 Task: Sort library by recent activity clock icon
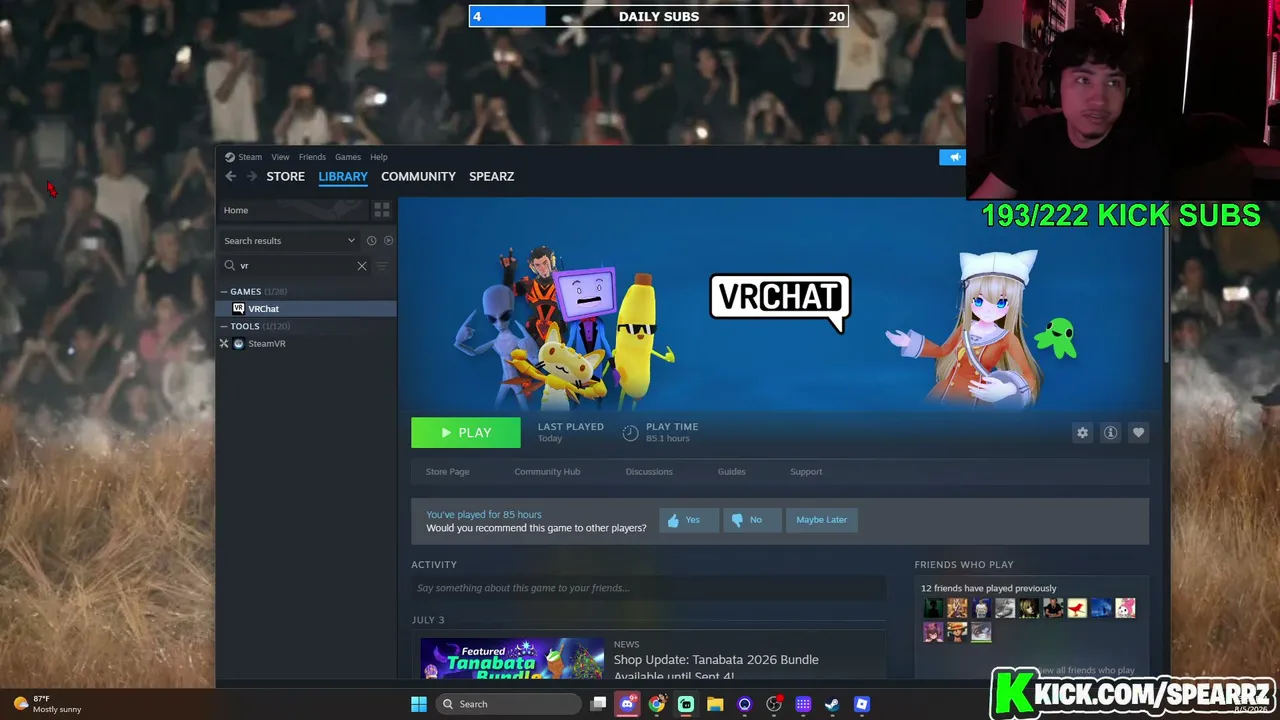(x=371, y=241)
